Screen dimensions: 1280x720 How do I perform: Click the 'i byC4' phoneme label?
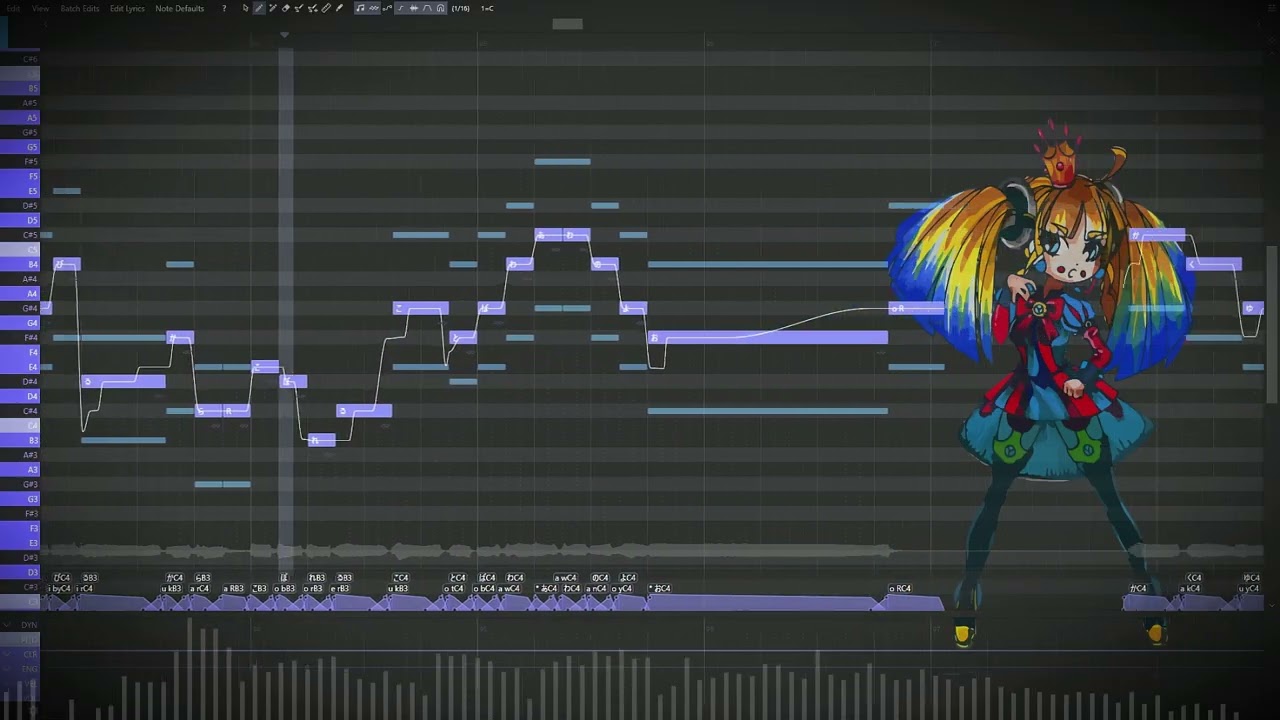[59, 589]
